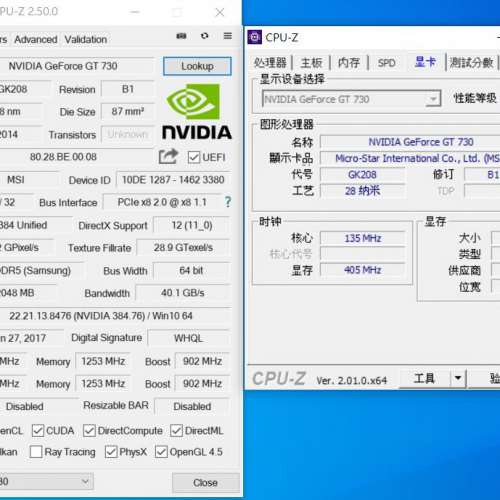Click the CPU-Z version text Ver. 2.01.0.x64
Viewport: 500px width, 500px height.
[352, 380]
